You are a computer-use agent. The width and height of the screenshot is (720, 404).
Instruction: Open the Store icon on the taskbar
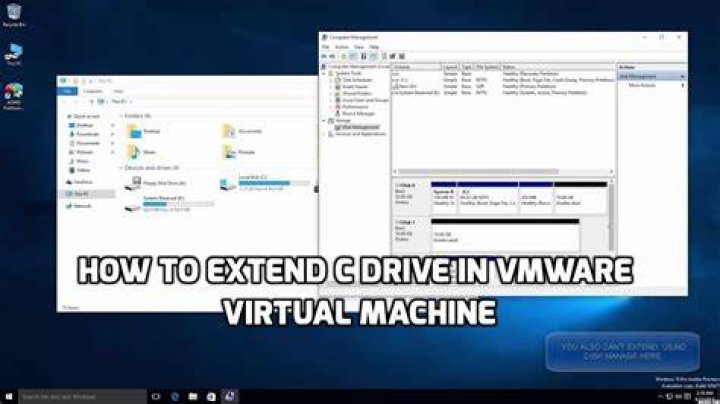click(211, 396)
